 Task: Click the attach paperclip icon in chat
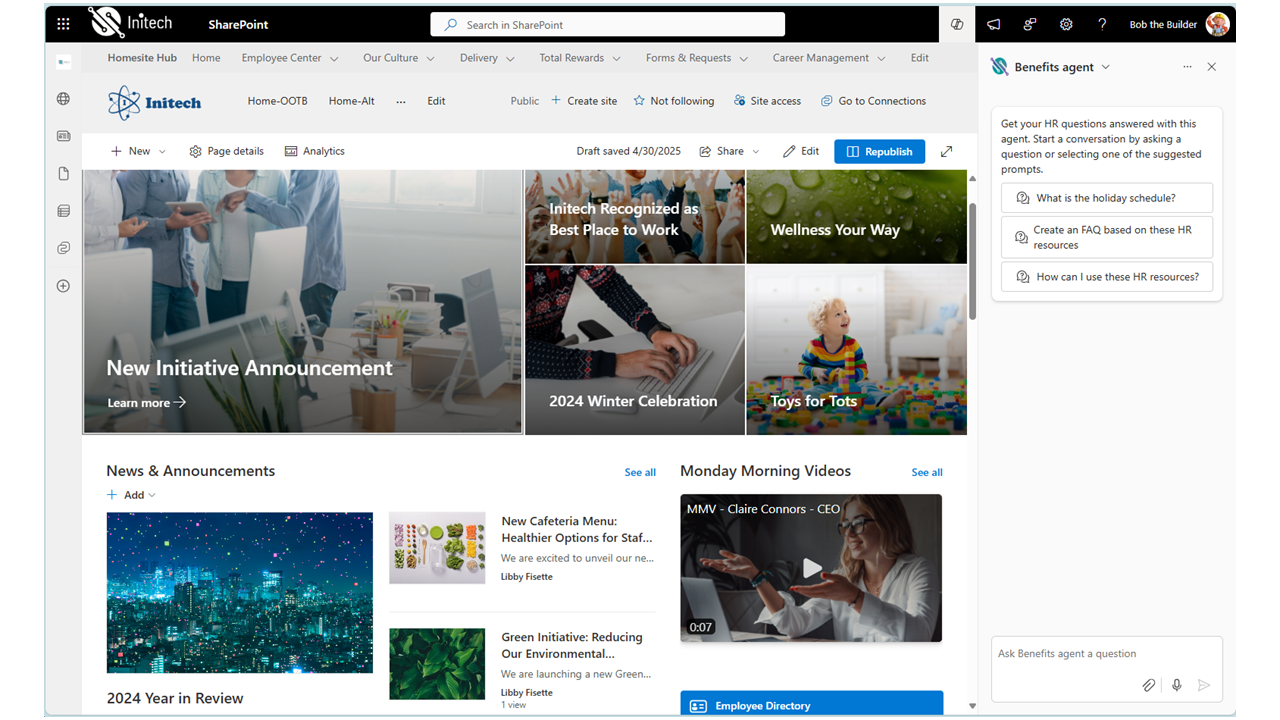click(x=1149, y=685)
